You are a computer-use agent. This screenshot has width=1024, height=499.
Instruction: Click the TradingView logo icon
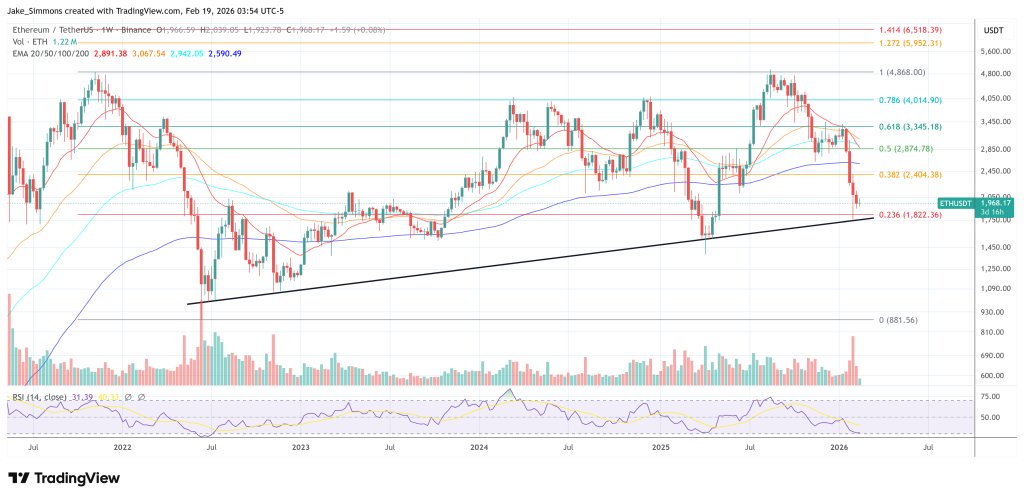tap(18, 478)
